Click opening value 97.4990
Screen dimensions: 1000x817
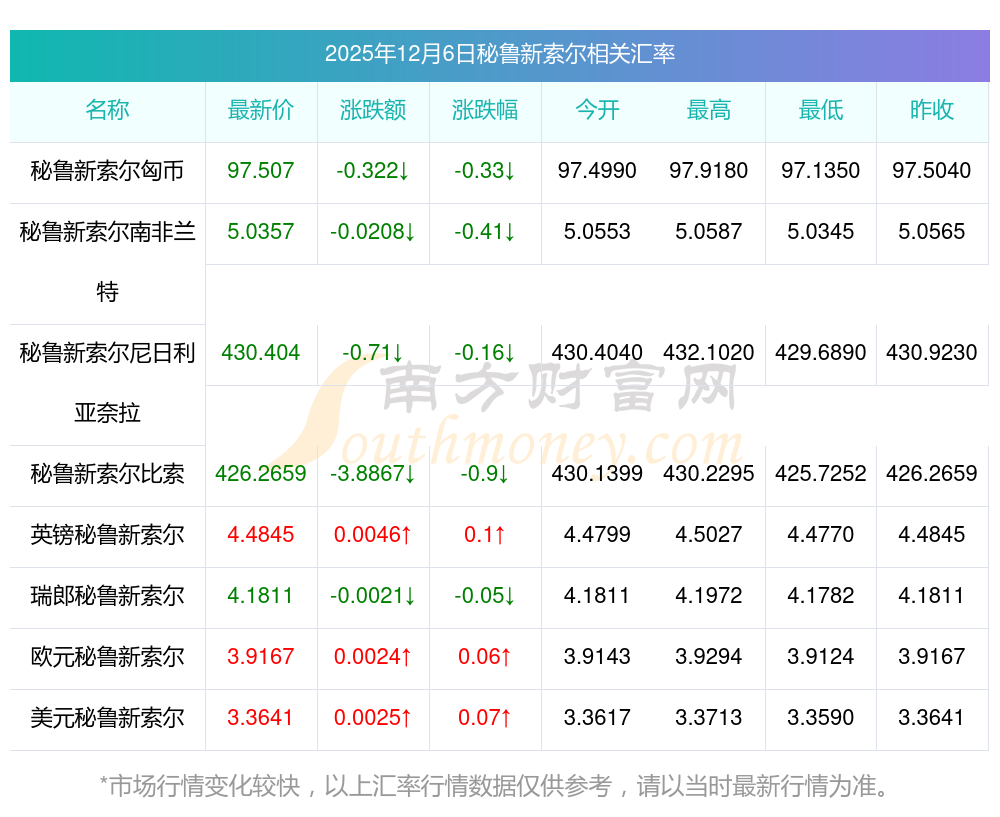pos(597,171)
